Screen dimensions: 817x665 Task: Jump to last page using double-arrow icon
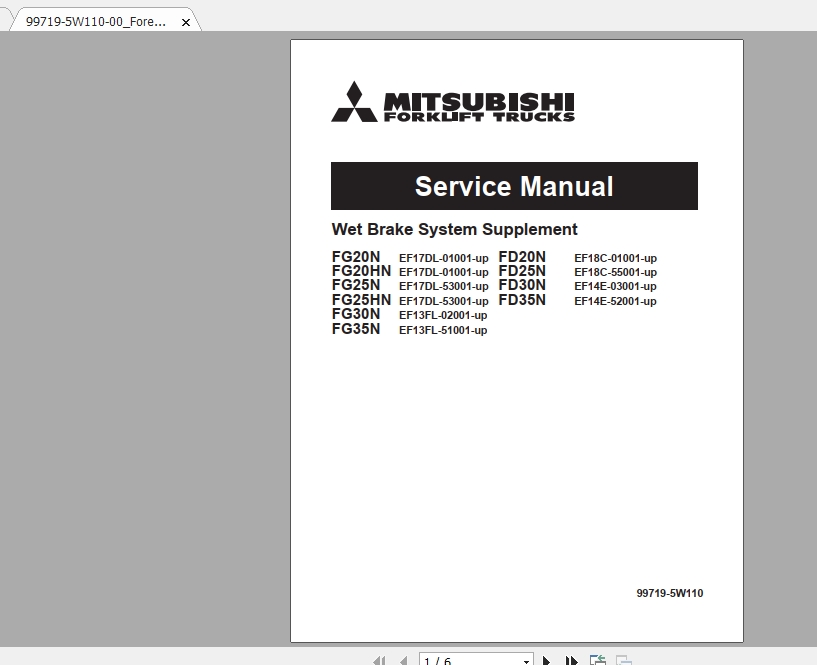tap(570, 660)
